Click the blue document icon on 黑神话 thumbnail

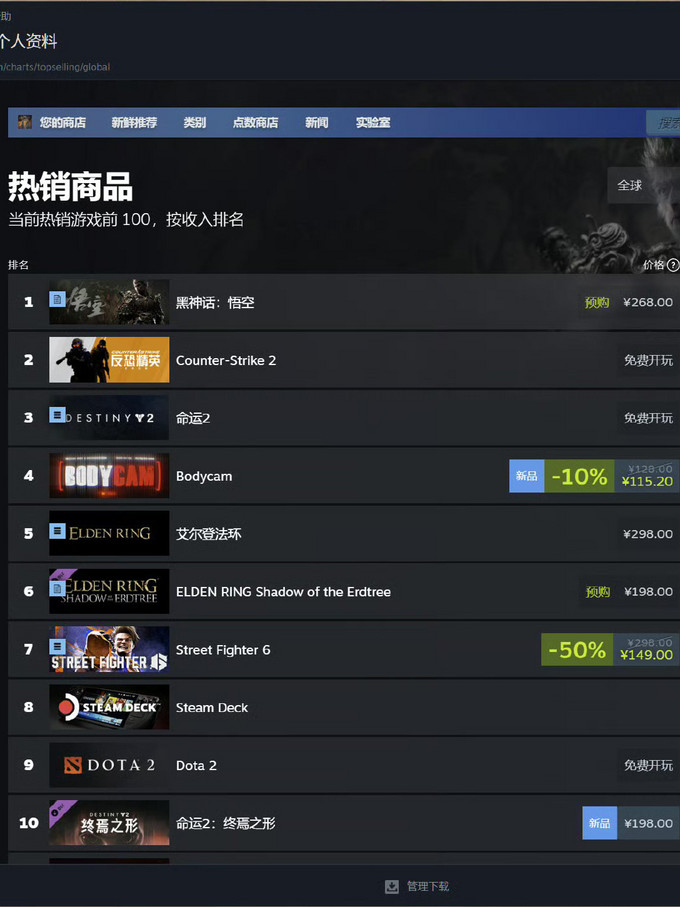57,299
